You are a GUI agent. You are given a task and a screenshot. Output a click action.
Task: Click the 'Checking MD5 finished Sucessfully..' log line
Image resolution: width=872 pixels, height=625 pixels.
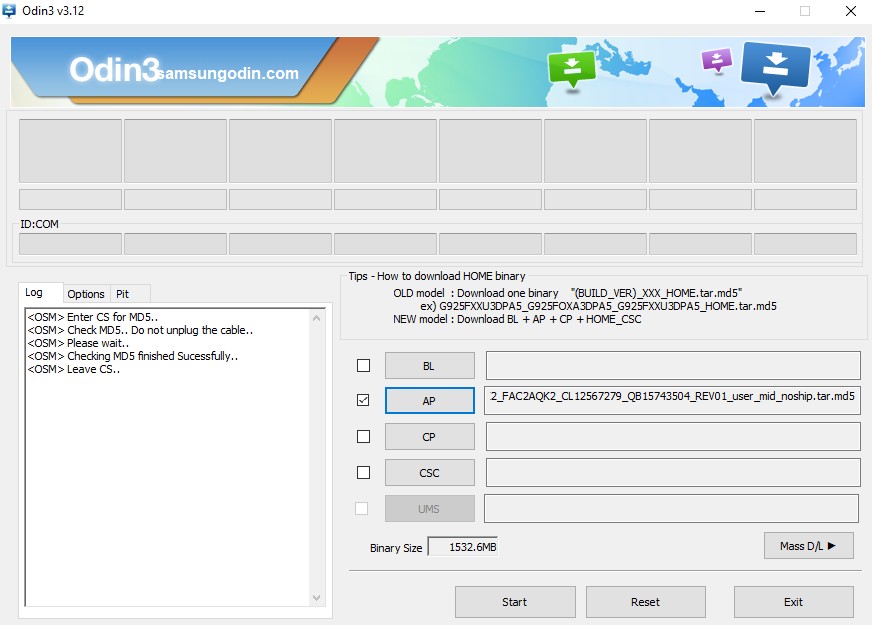tap(133, 356)
